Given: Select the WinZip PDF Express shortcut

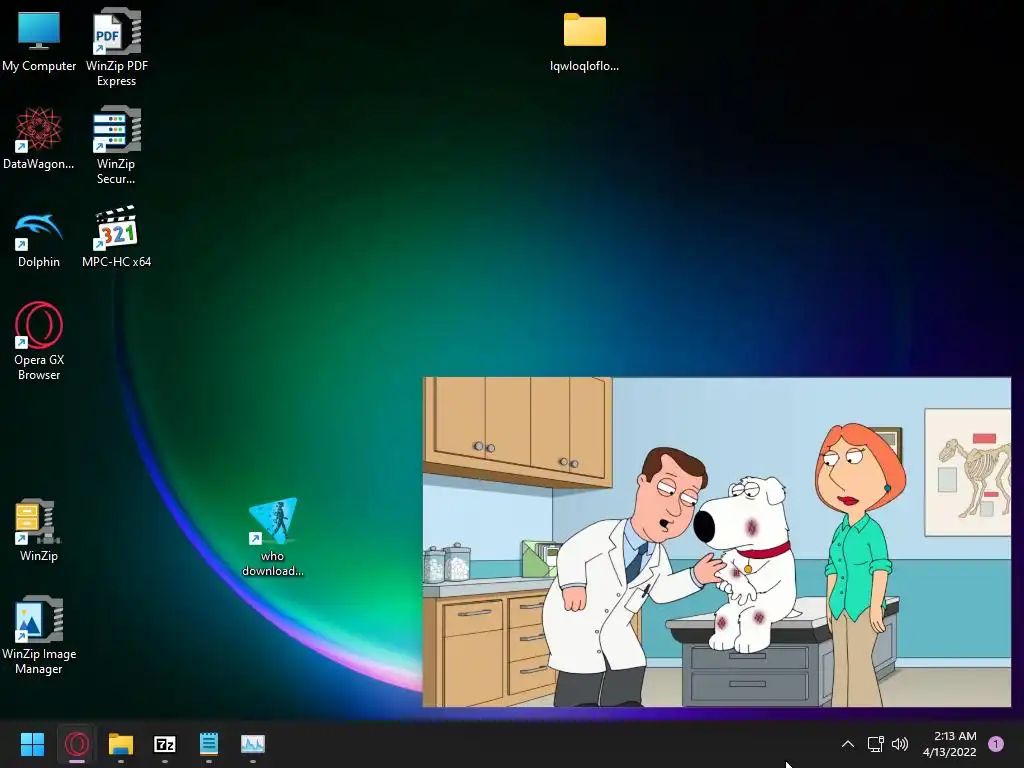Looking at the screenshot, I should (117, 47).
